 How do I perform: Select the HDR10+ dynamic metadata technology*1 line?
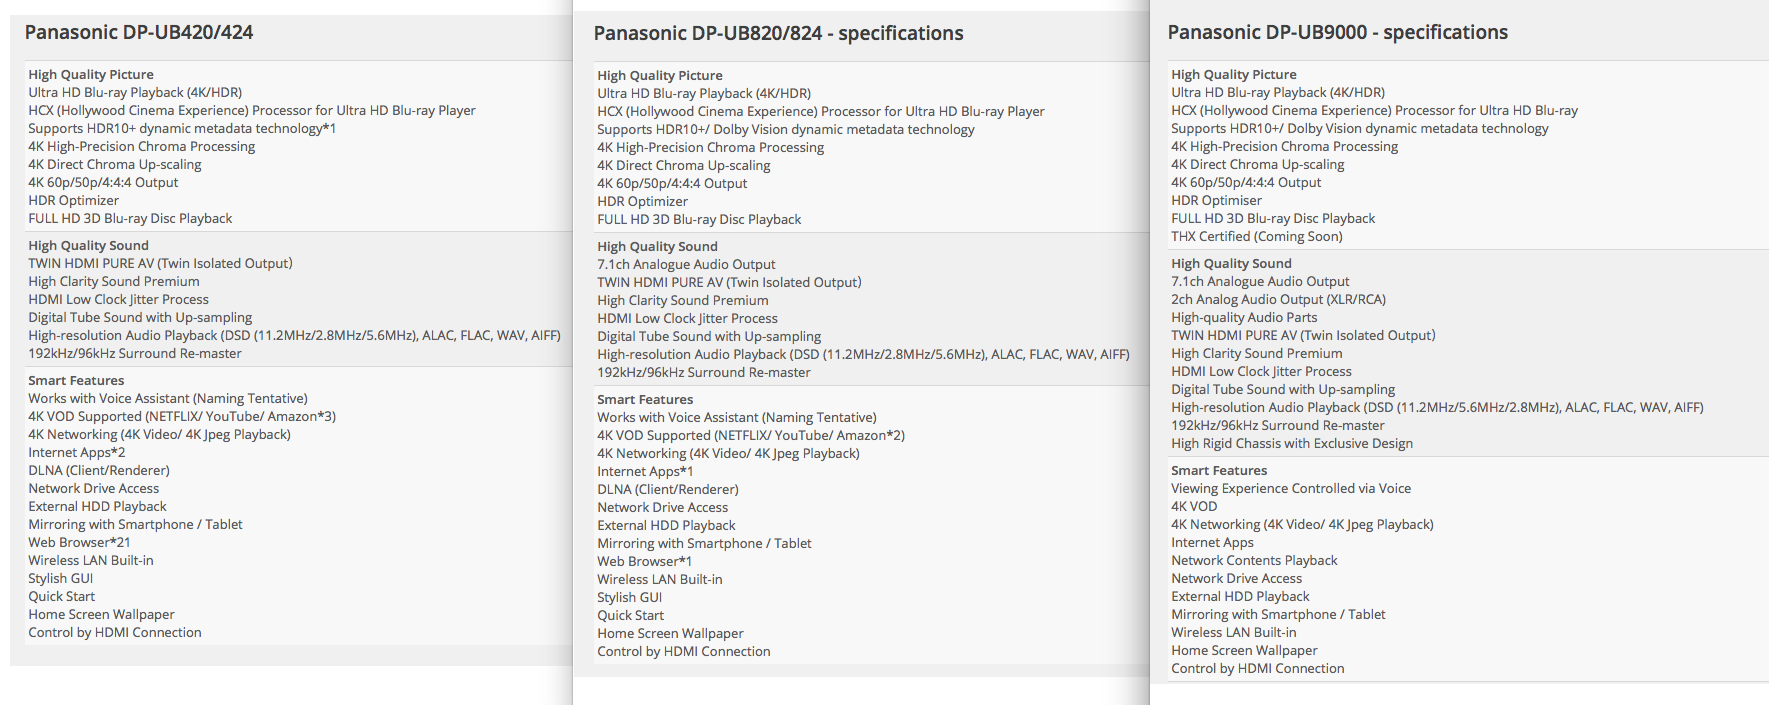click(182, 128)
